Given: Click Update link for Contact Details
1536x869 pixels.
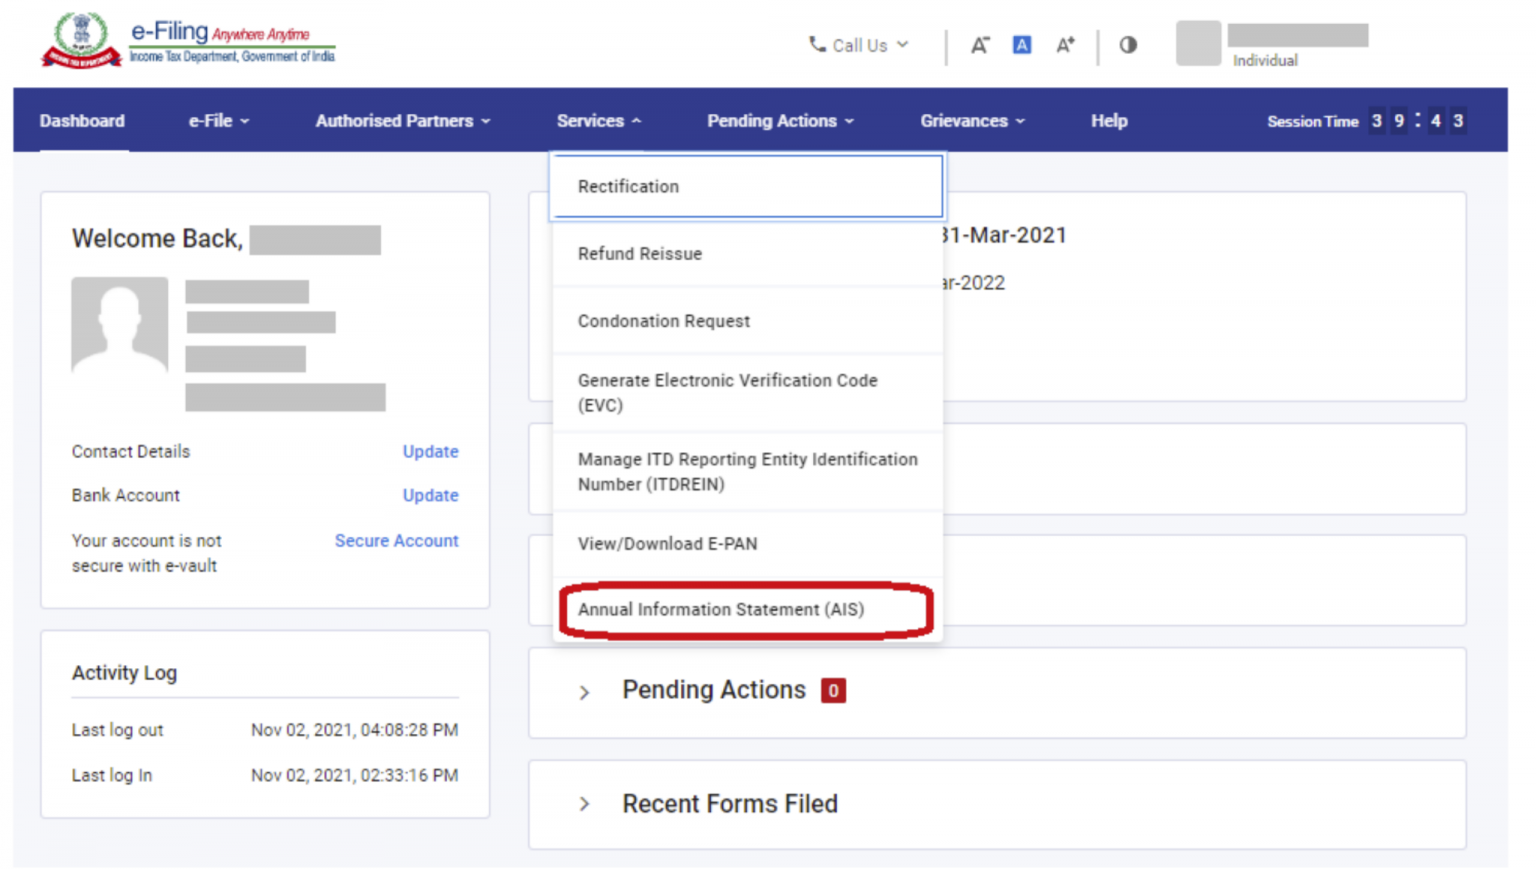Looking at the screenshot, I should (430, 452).
